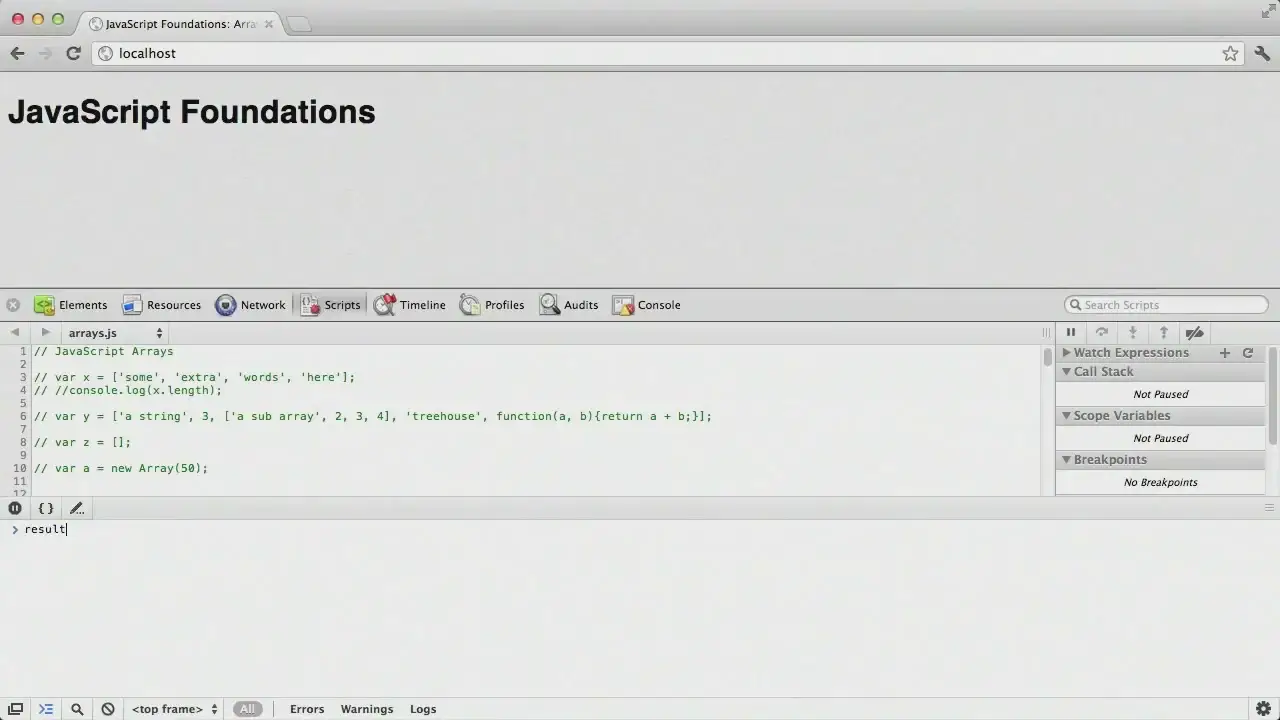The height and width of the screenshot is (720, 1280).
Task: Close the developer tools panel
Action: [x=13, y=305]
